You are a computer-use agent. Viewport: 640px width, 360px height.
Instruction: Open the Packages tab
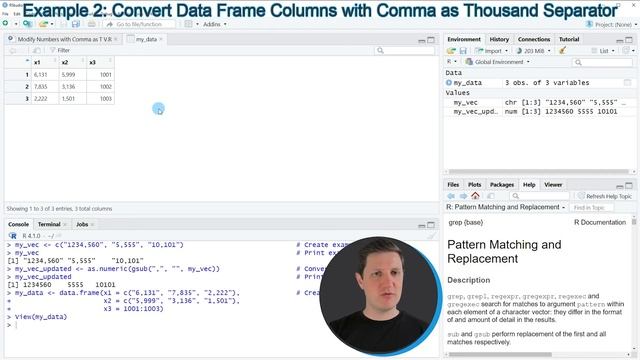tap(502, 184)
